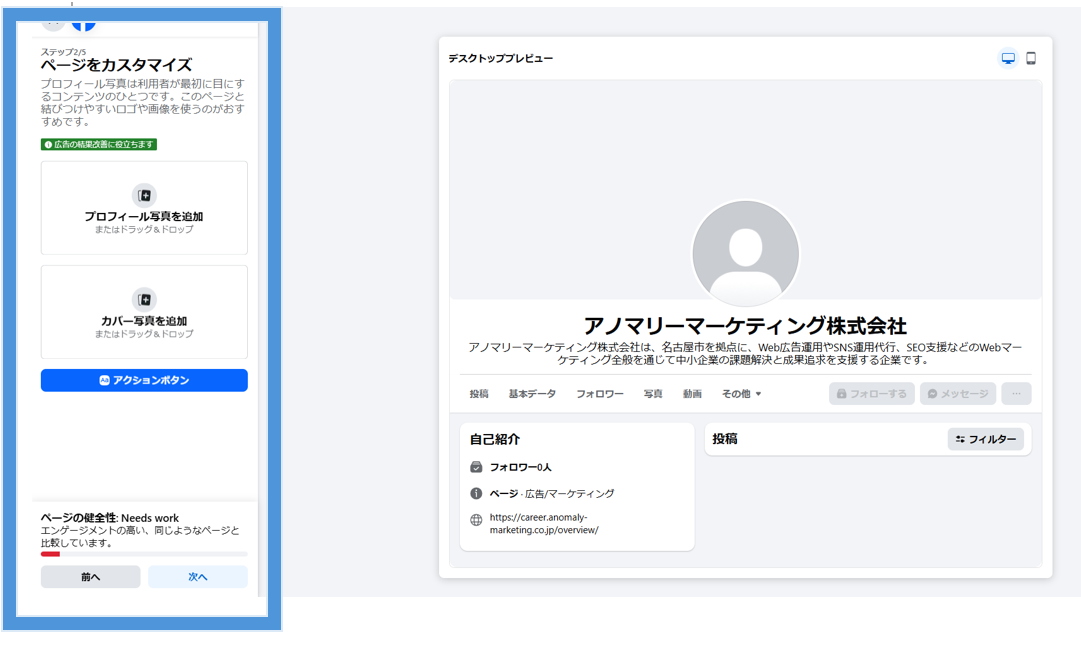This screenshot has width=1081, height=648.
Task: Click the globe website icon
Action: coord(476,520)
